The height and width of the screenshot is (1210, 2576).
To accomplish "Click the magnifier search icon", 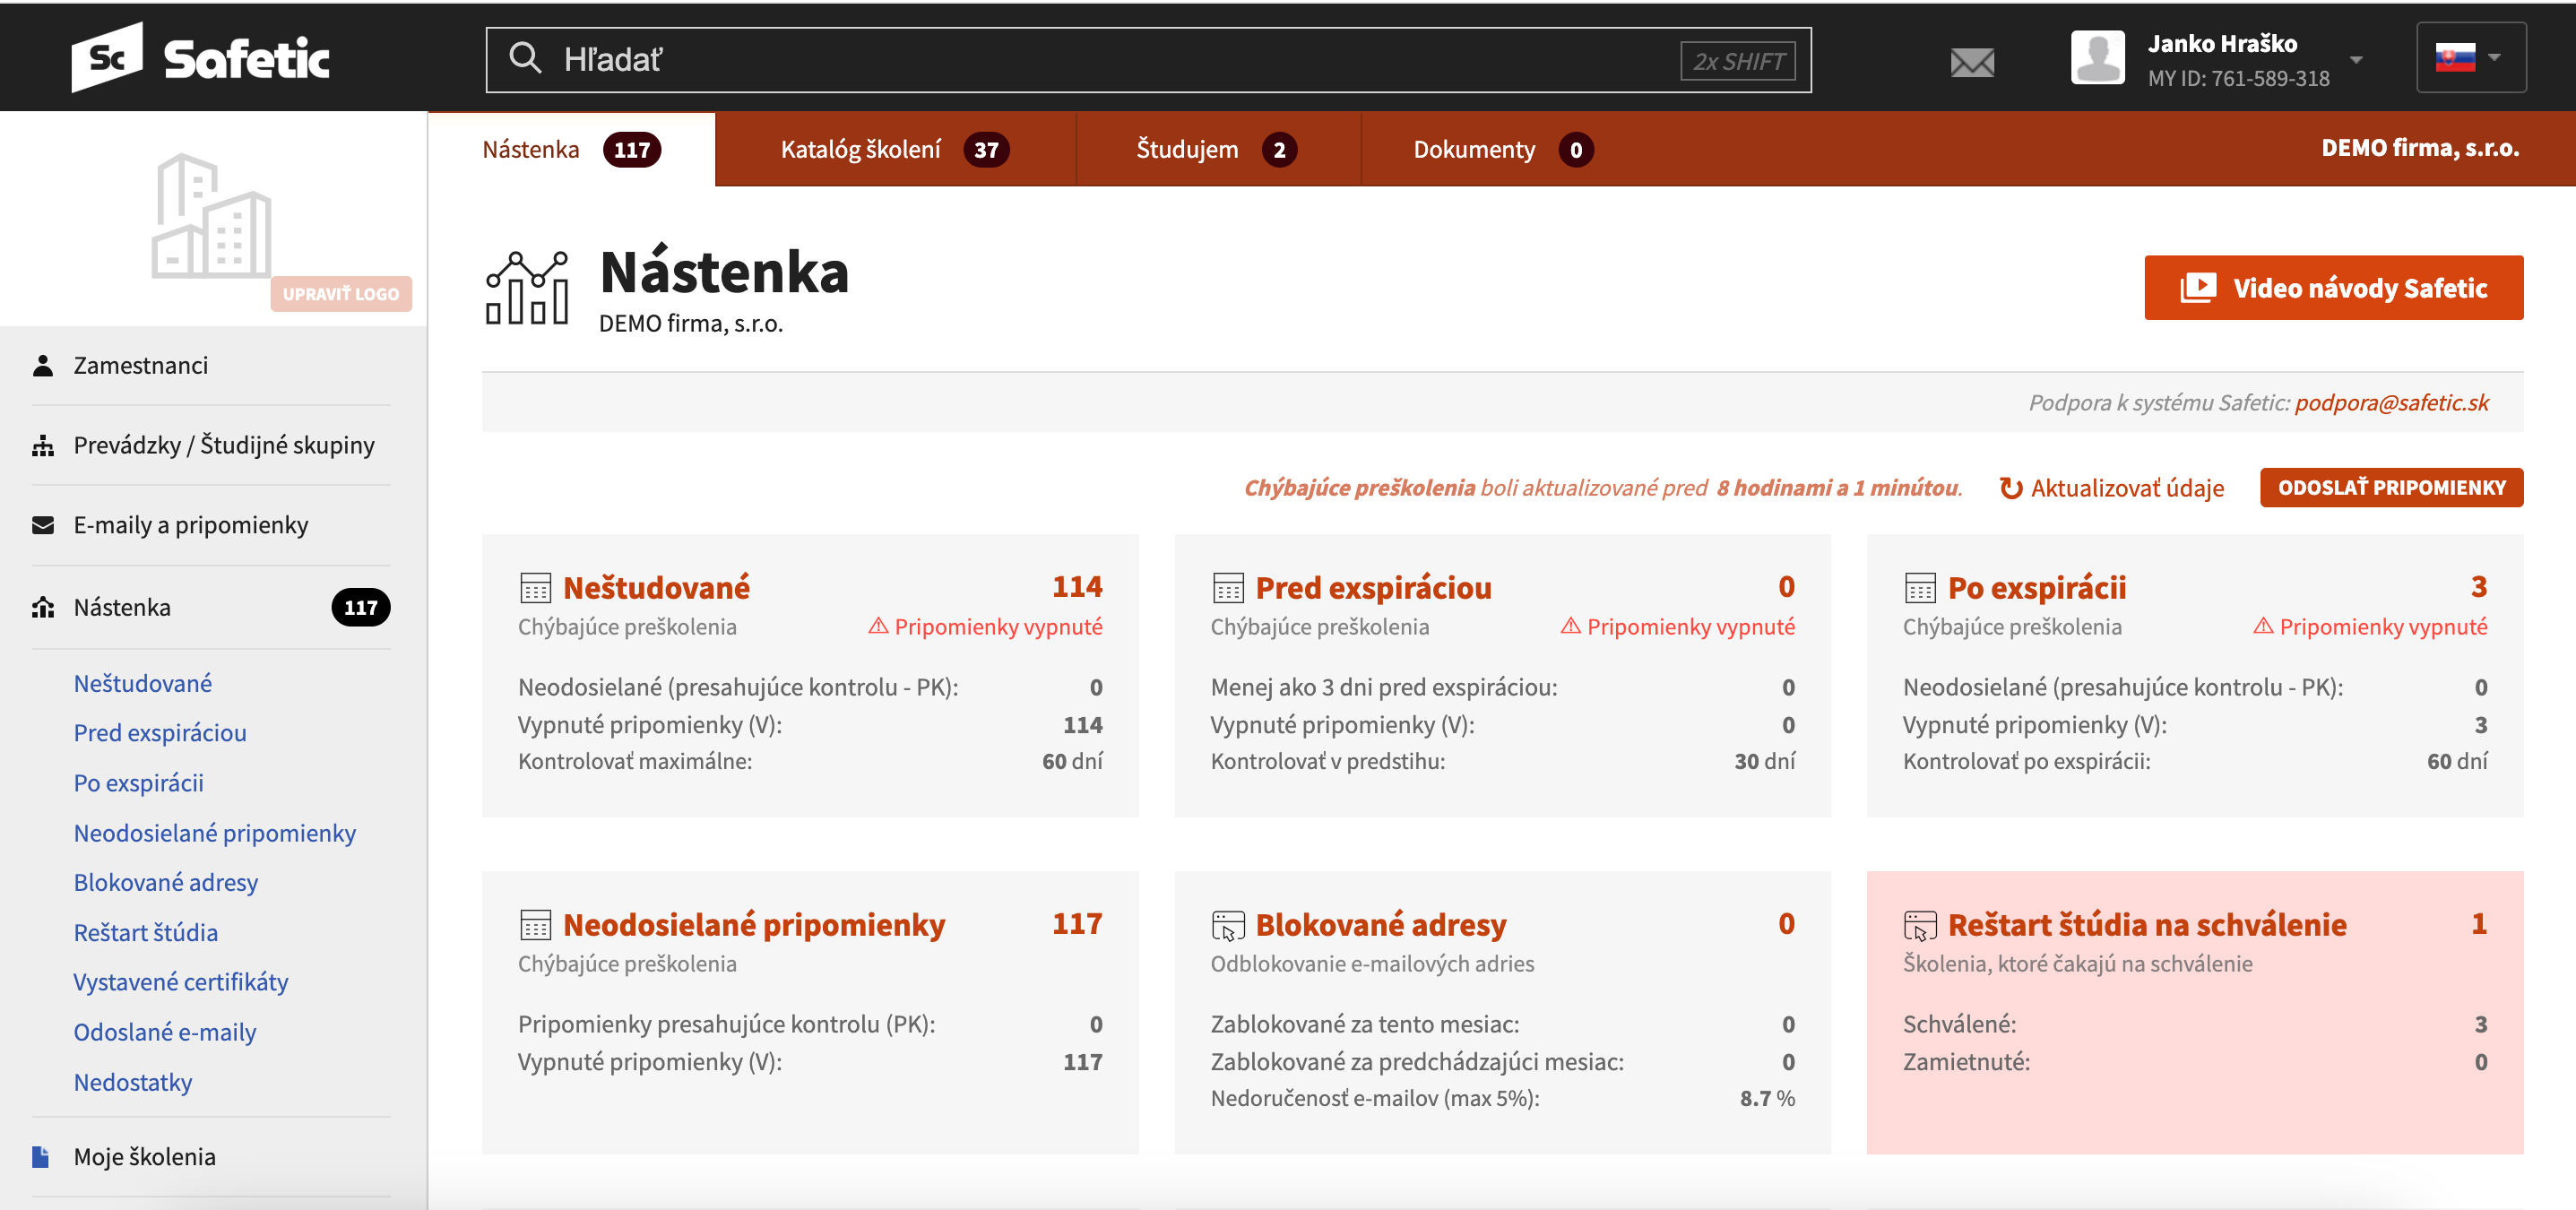I will pos(525,58).
